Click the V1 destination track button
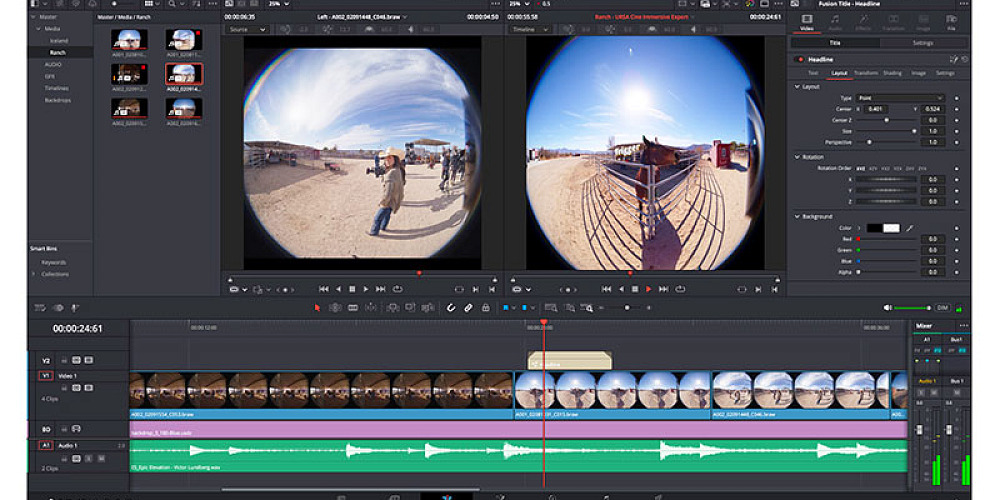This screenshot has height=500, width=1000. coord(45,376)
